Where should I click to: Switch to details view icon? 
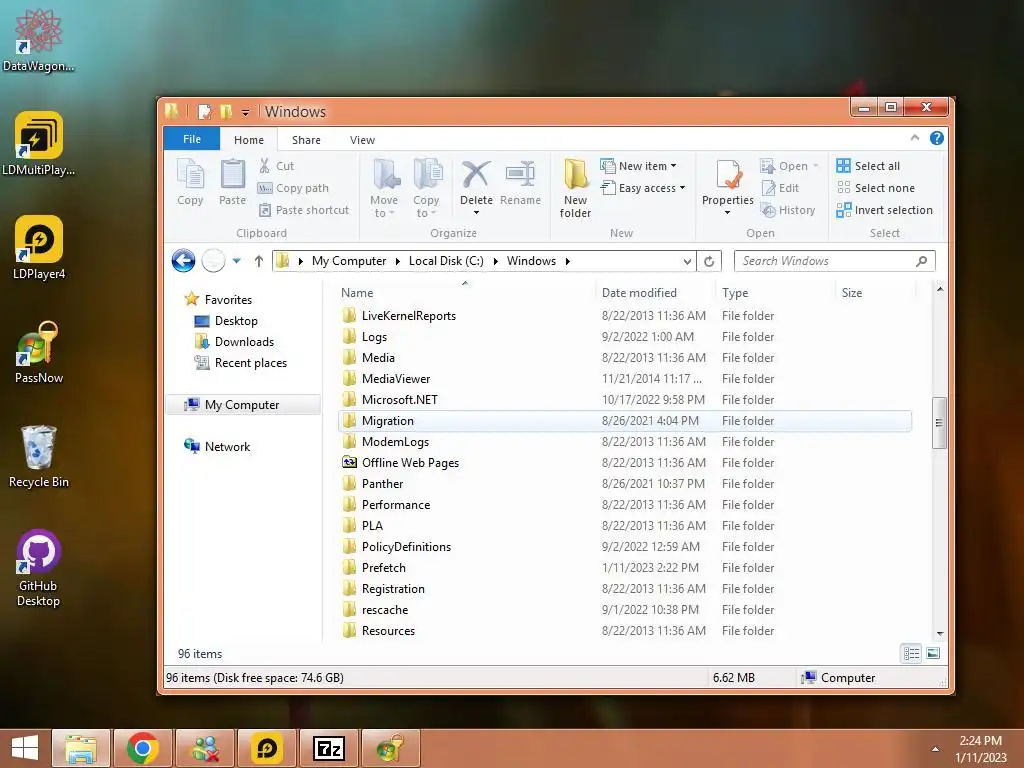click(x=912, y=653)
